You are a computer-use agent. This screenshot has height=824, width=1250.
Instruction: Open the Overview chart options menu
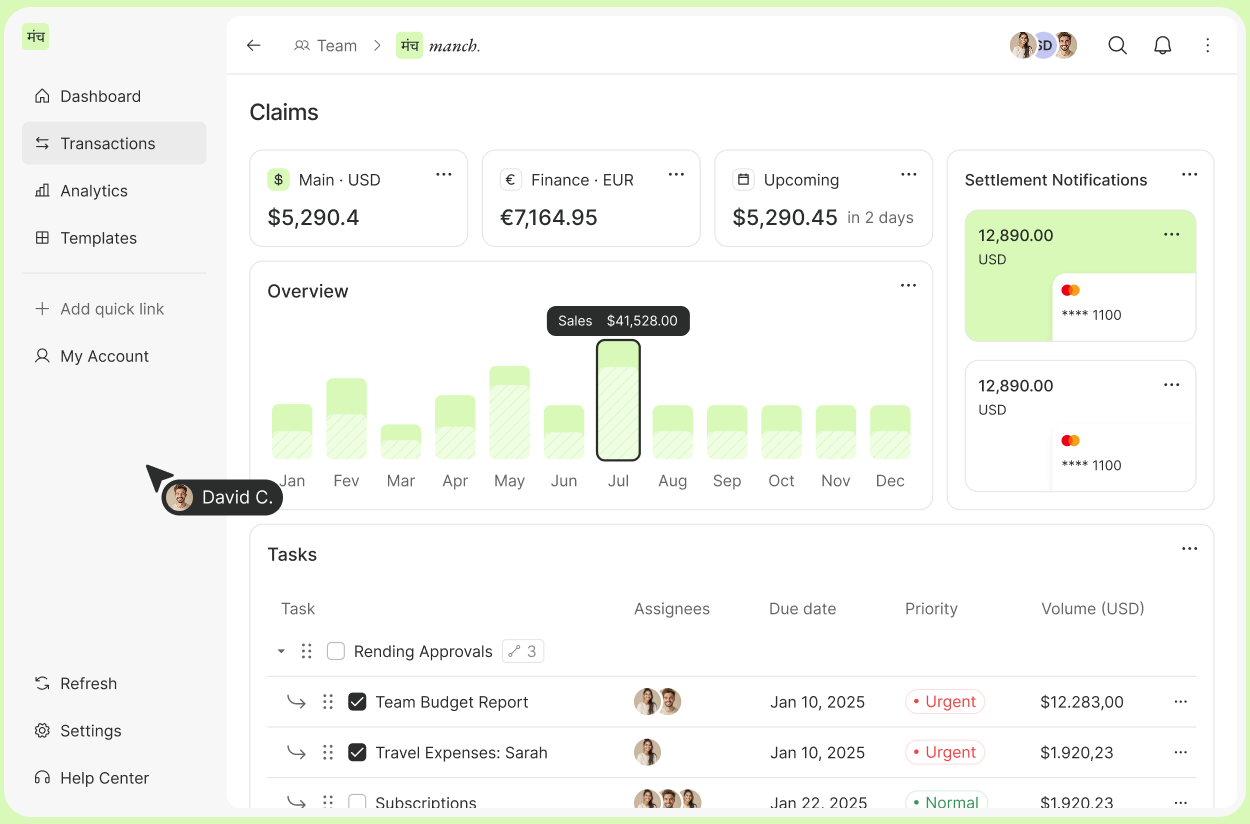click(x=908, y=285)
